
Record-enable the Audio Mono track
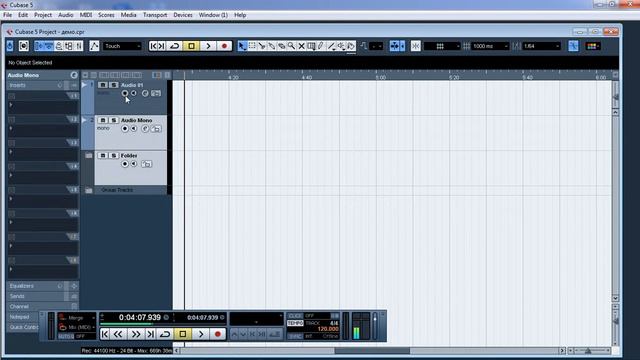pyautogui.click(x=125, y=129)
